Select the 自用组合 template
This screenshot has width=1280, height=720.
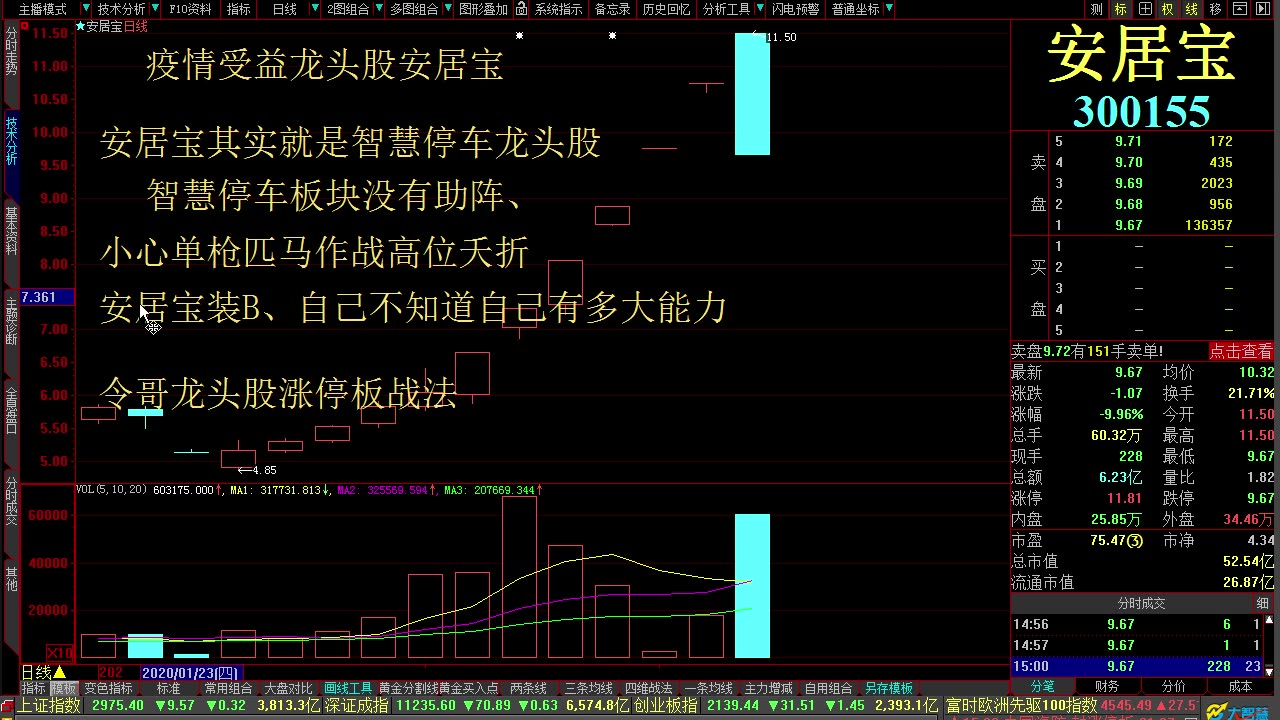point(828,688)
